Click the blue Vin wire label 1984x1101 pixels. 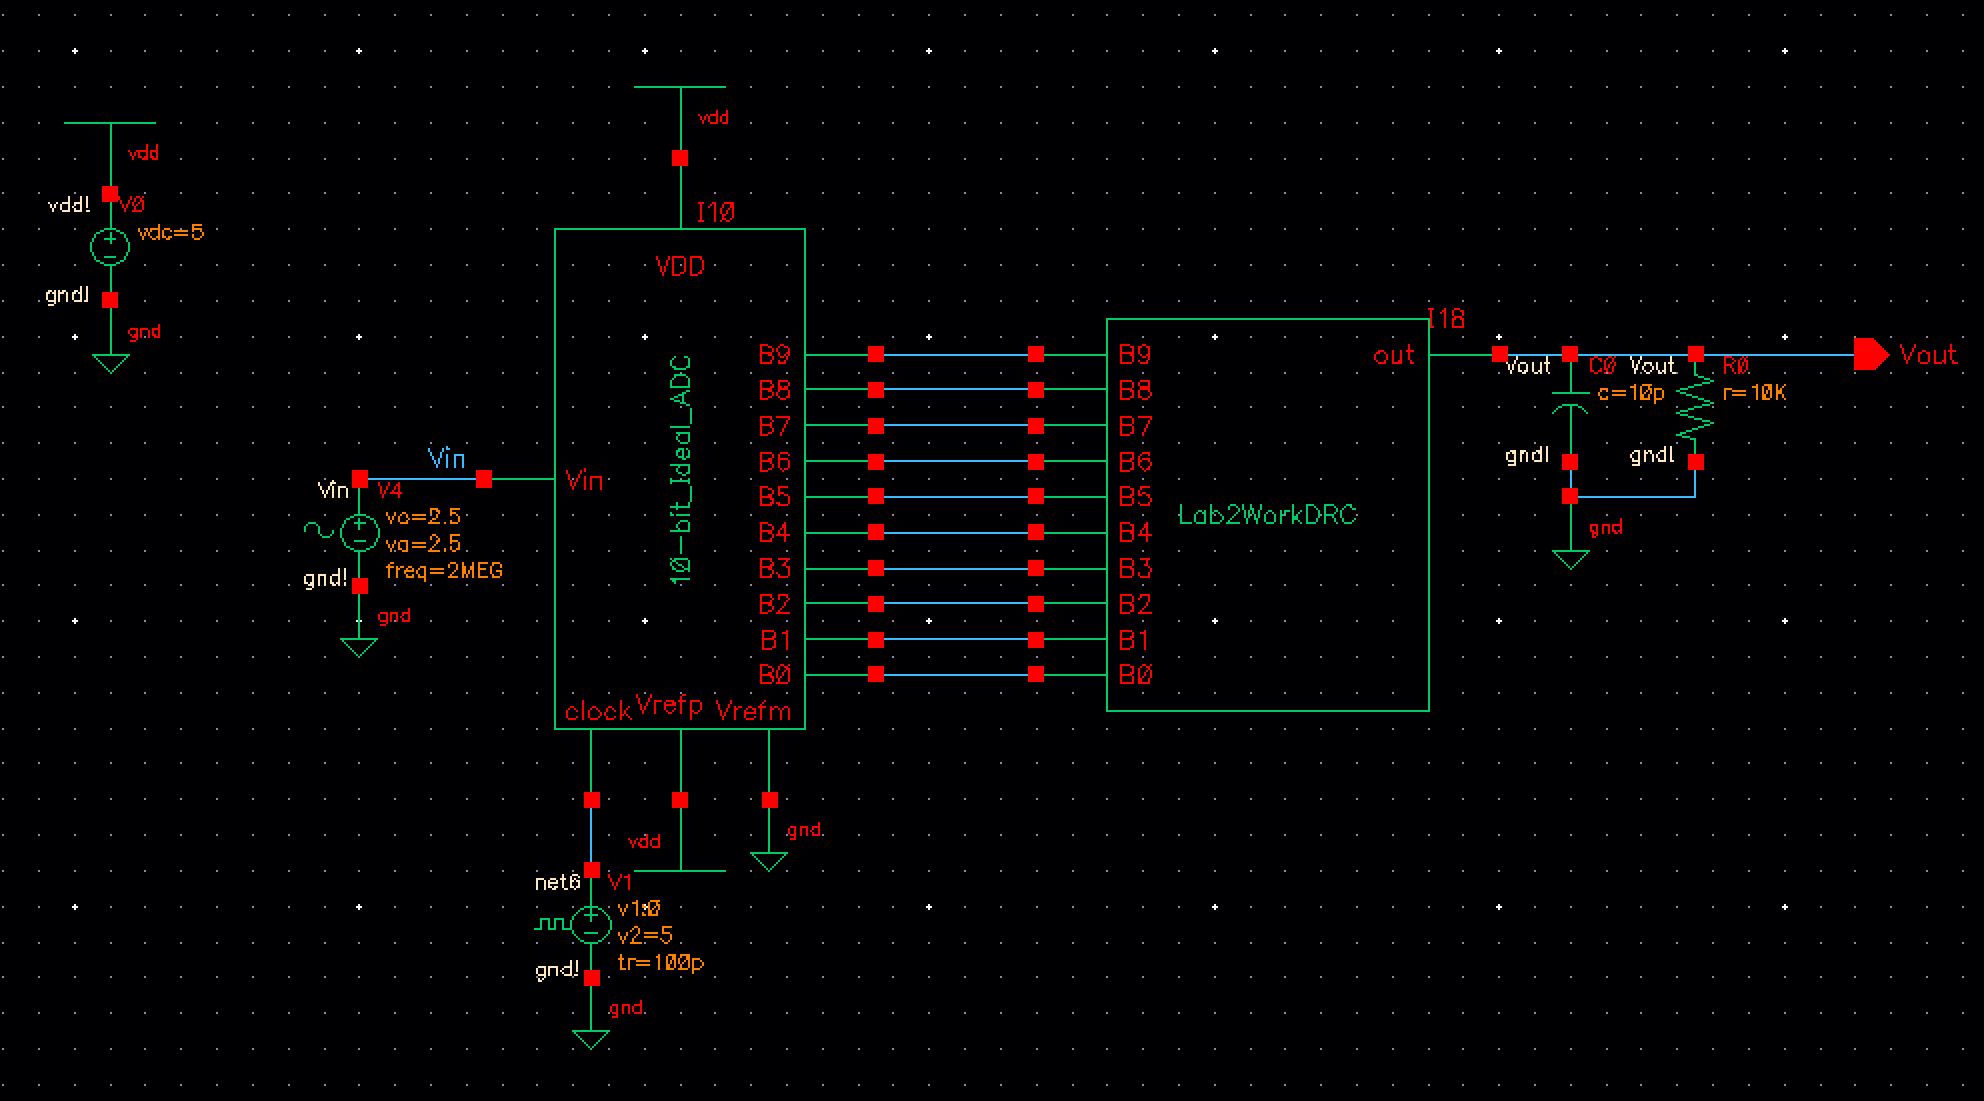[x=446, y=458]
